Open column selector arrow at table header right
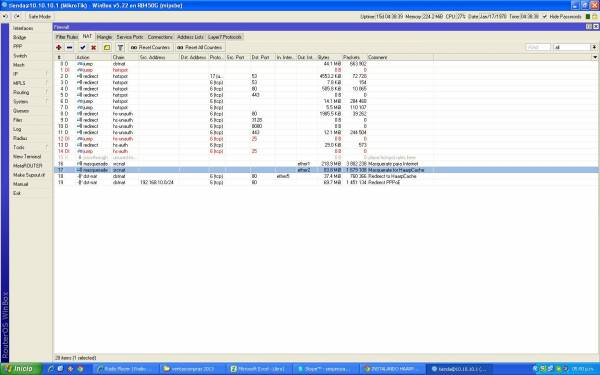The height and width of the screenshot is (375, 600). click(595, 57)
